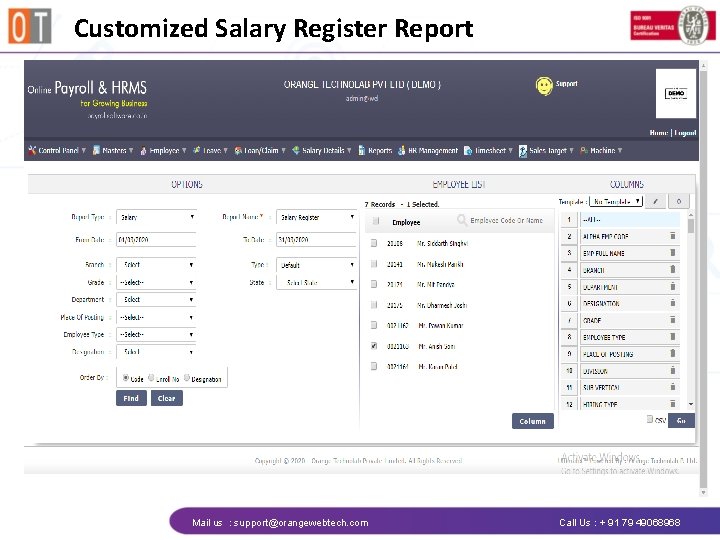Image resolution: width=720 pixels, height=540 pixels.
Task: Click the Sales Target icon
Action: pyautogui.click(x=523, y=151)
